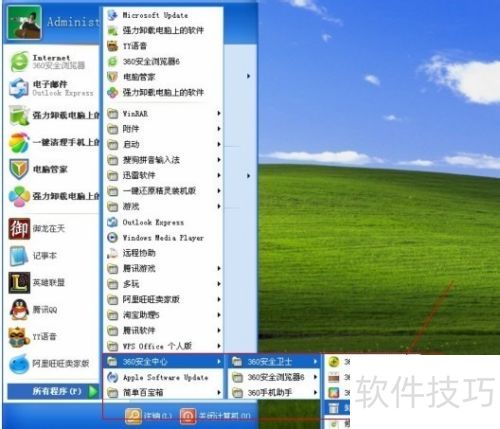
Task: Launch Windows Media Player
Action: tap(163, 238)
